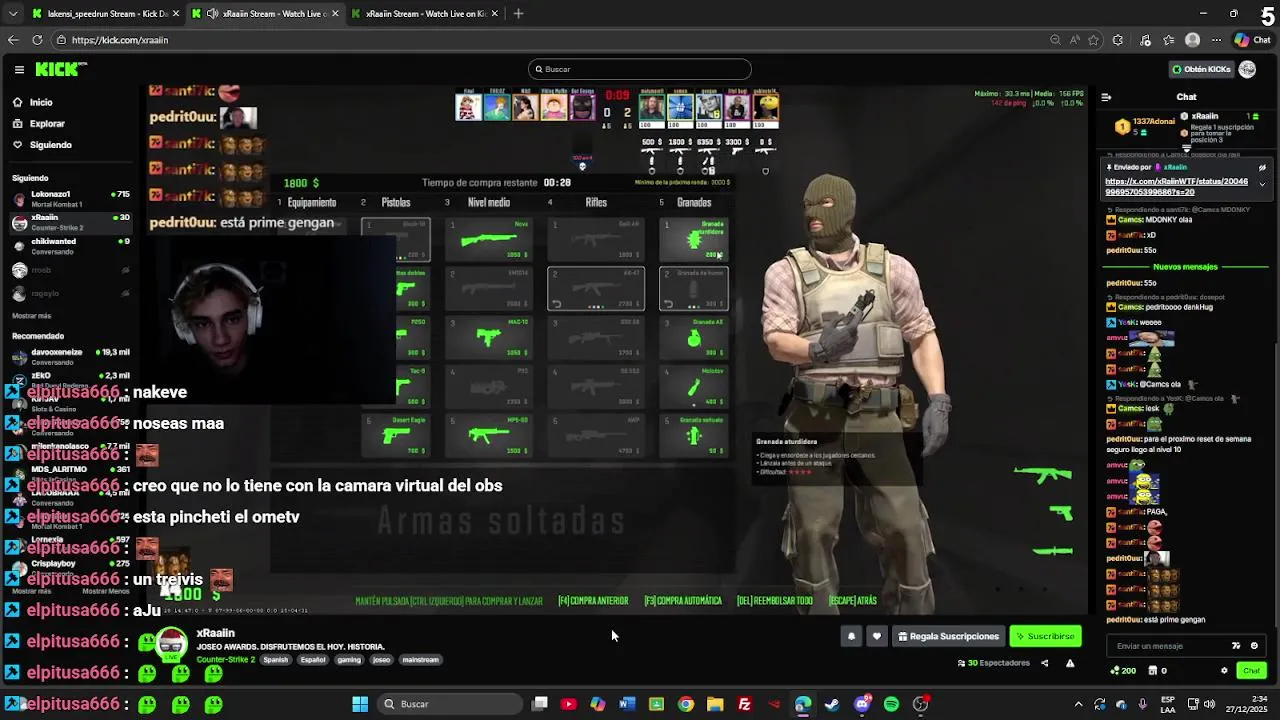Open Windows Start menu
The width and height of the screenshot is (1280, 720).
tap(360, 704)
